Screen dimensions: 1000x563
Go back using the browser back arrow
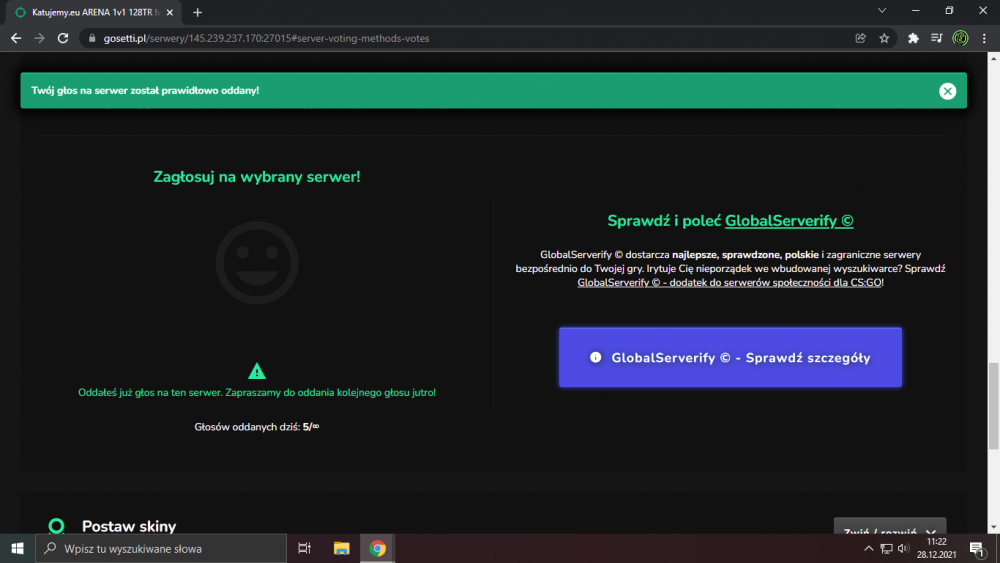point(16,38)
